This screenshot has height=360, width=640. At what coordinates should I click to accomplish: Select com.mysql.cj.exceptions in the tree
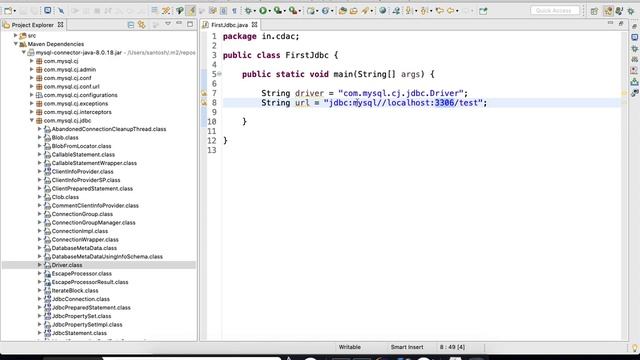76,103
